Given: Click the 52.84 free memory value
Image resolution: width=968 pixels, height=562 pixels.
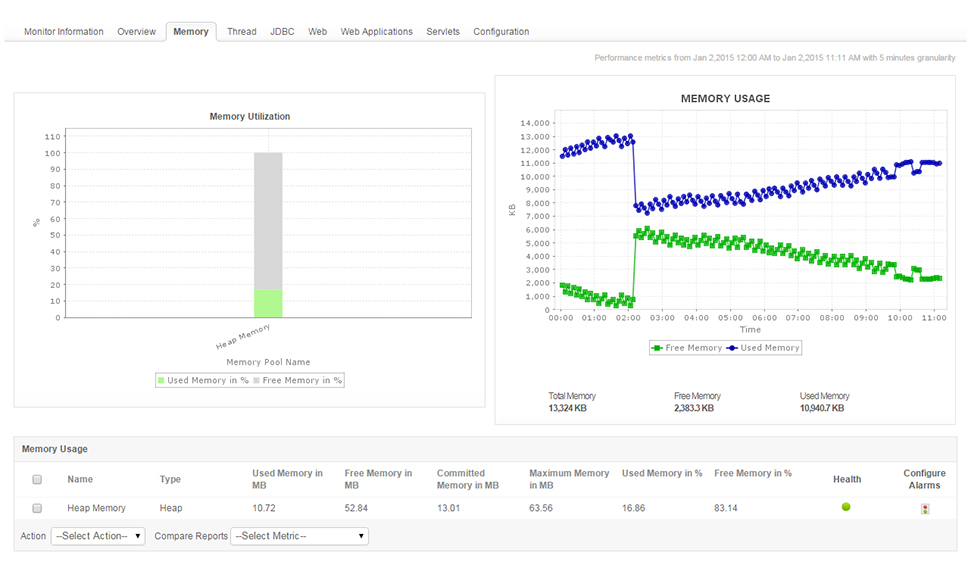Looking at the screenshot, I should [x=356, y=508].
